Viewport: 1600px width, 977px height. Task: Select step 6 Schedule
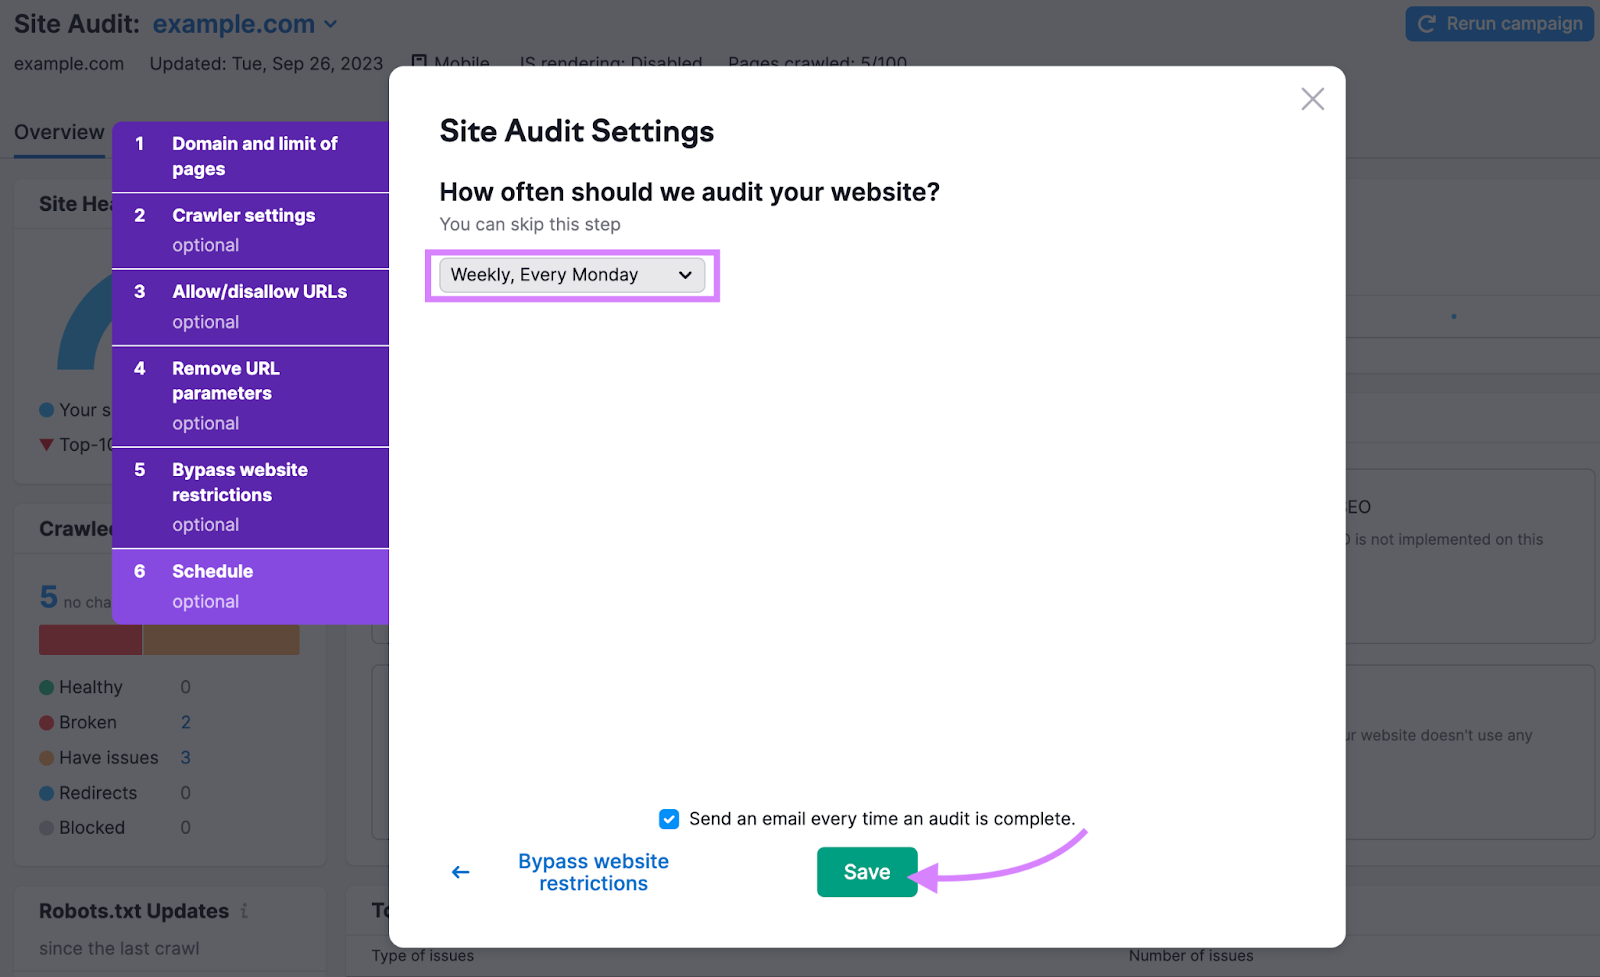coord(250,584)
